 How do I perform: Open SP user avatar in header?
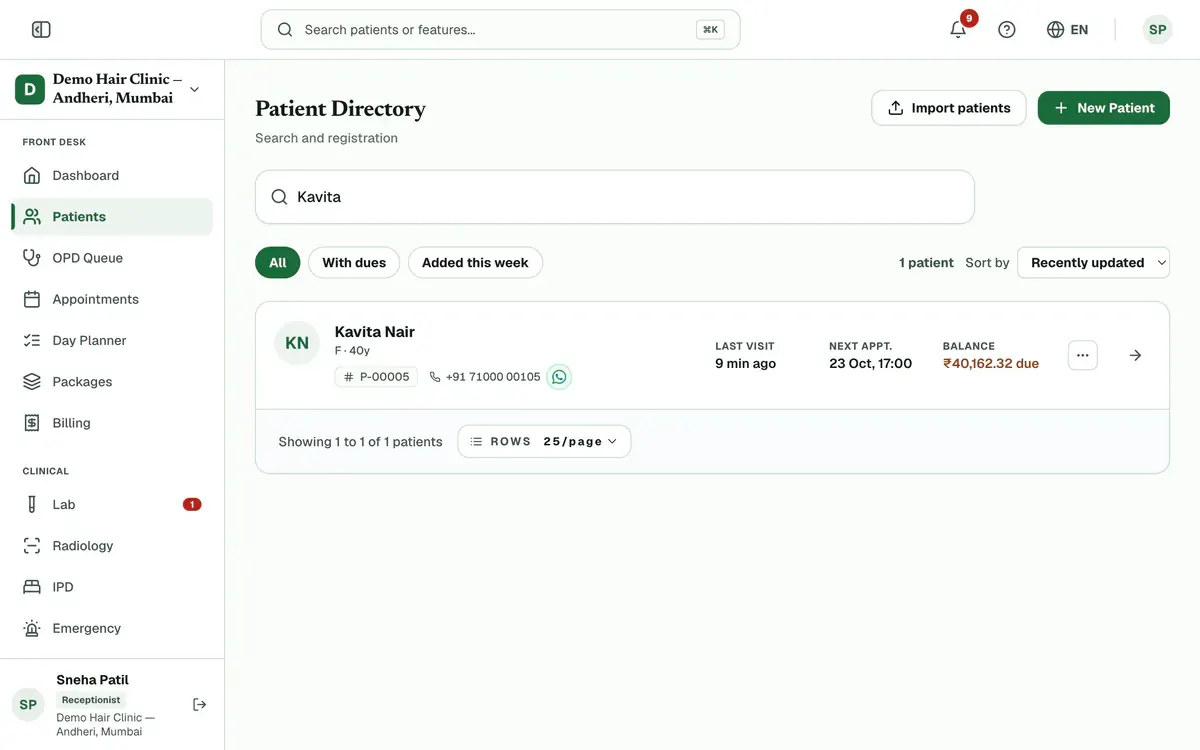pyautogui.click(x=1157, y=30)
